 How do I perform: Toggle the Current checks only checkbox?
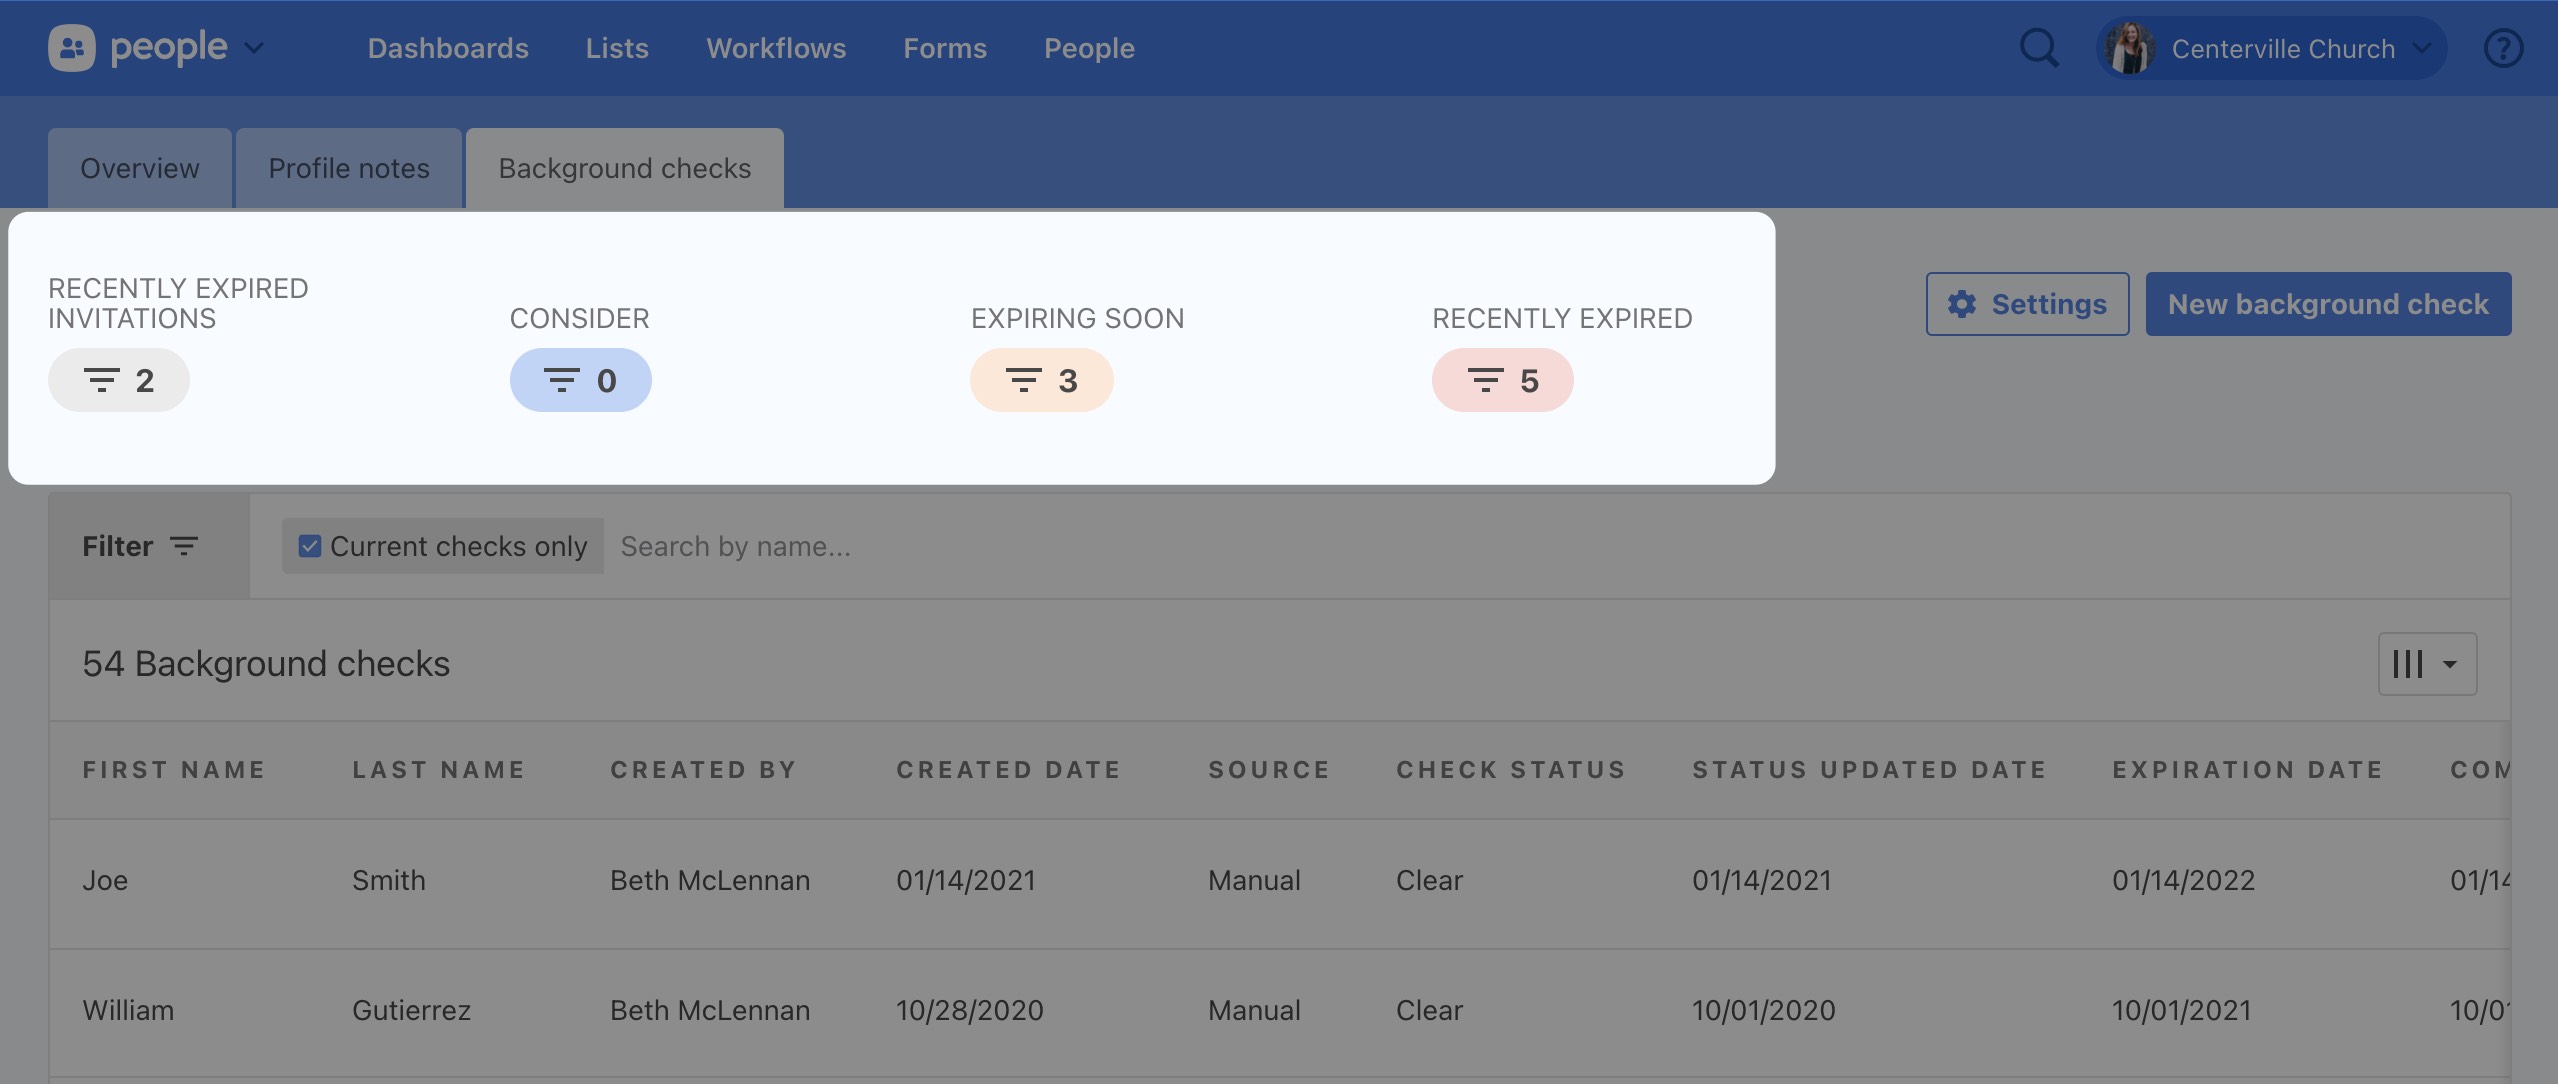(310, 546)
